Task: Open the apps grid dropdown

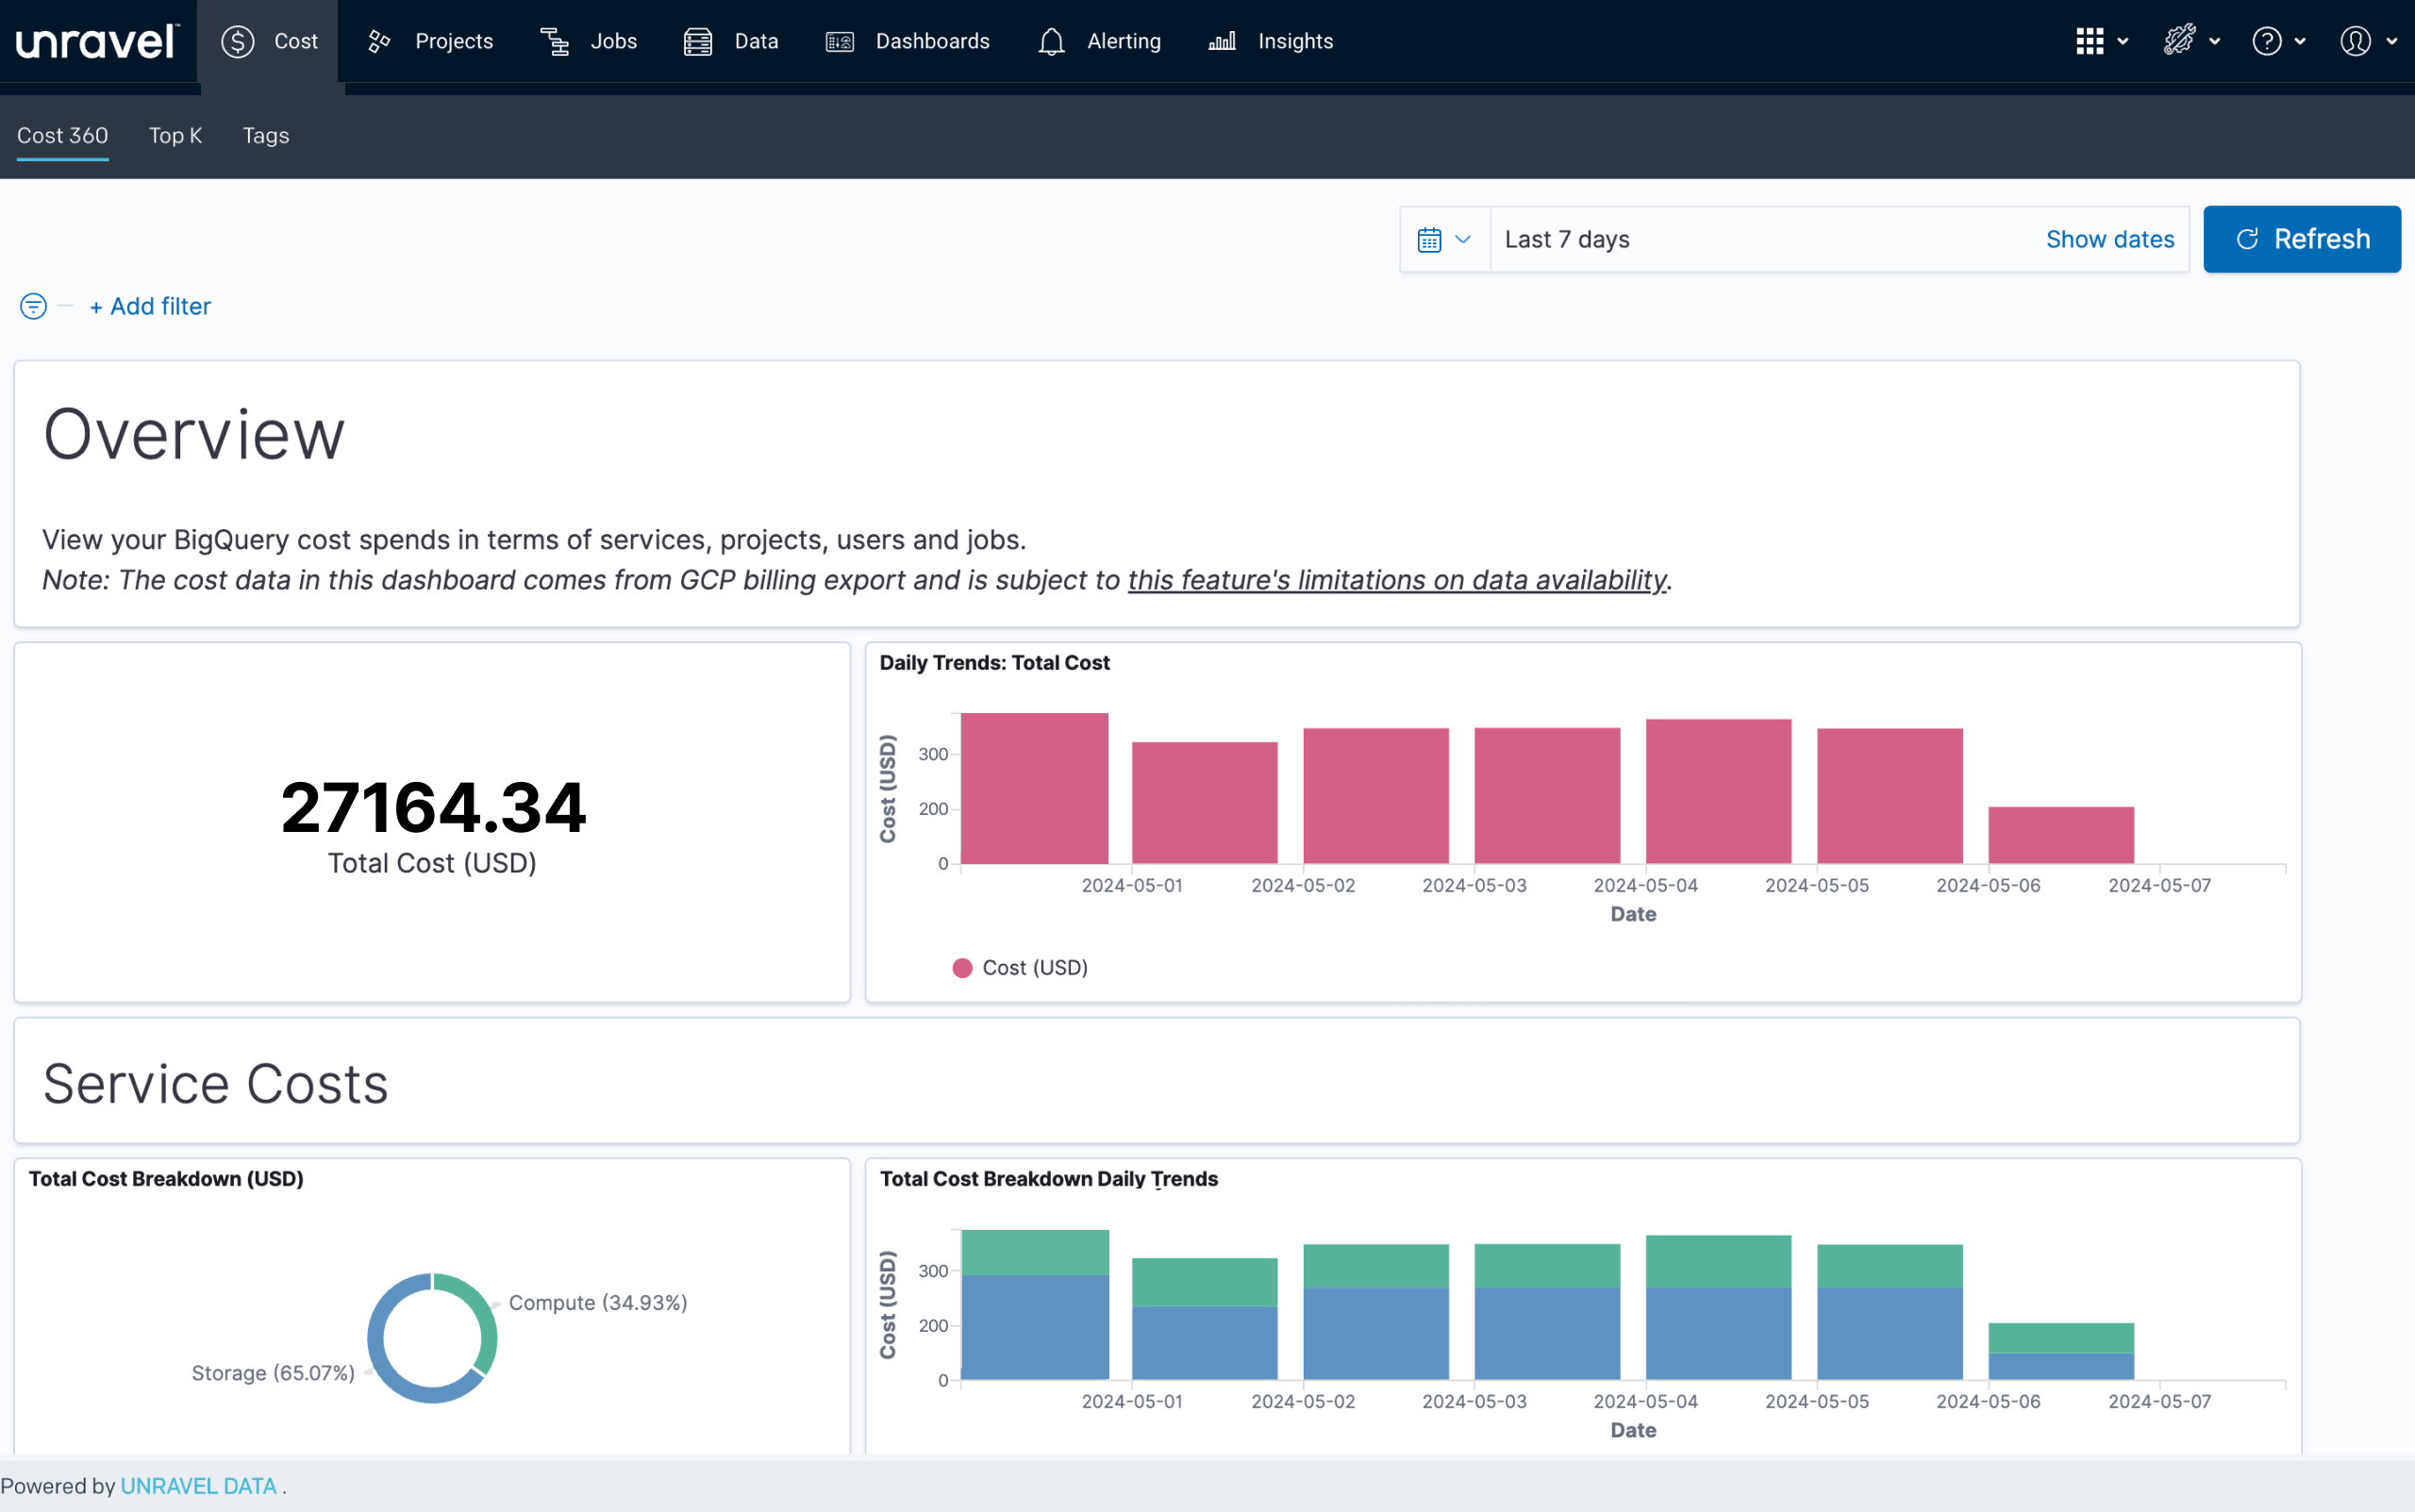Action: click(2101, 41)
